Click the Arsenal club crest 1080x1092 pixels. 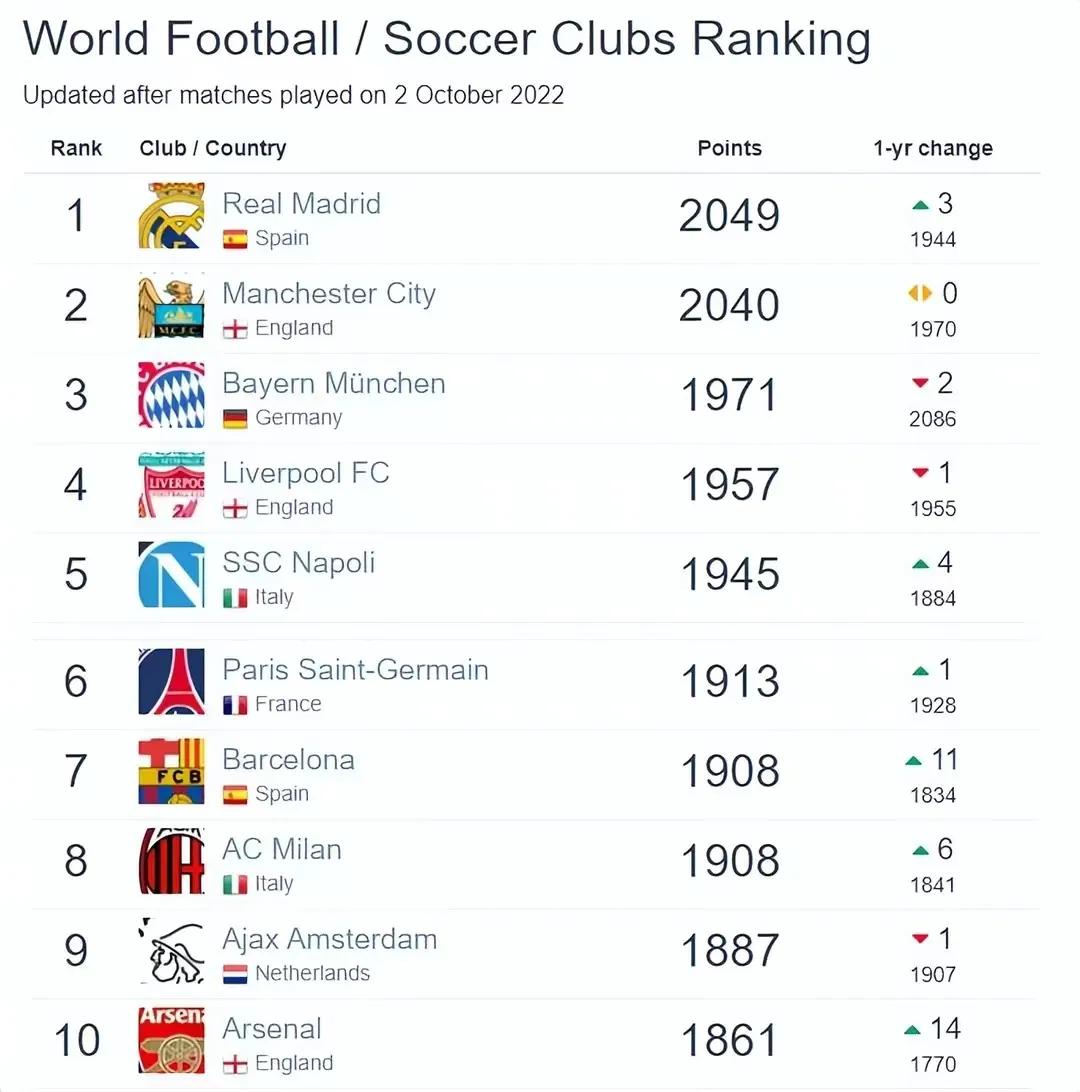171,1040
